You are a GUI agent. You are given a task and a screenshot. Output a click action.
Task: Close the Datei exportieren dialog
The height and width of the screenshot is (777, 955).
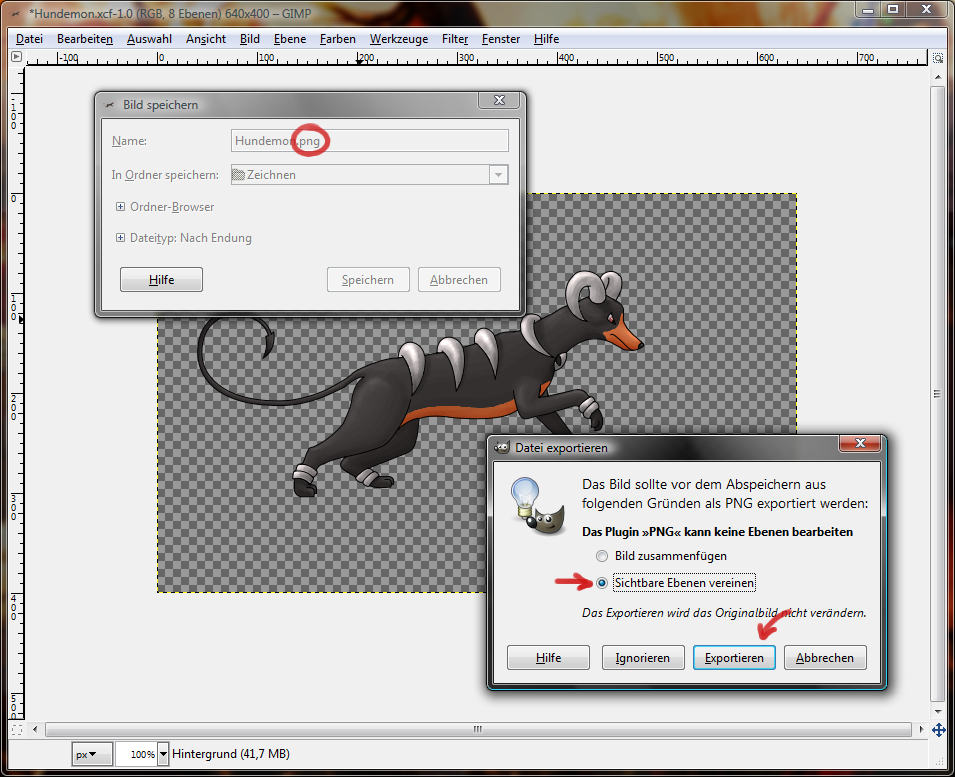[x=860, y=443]
